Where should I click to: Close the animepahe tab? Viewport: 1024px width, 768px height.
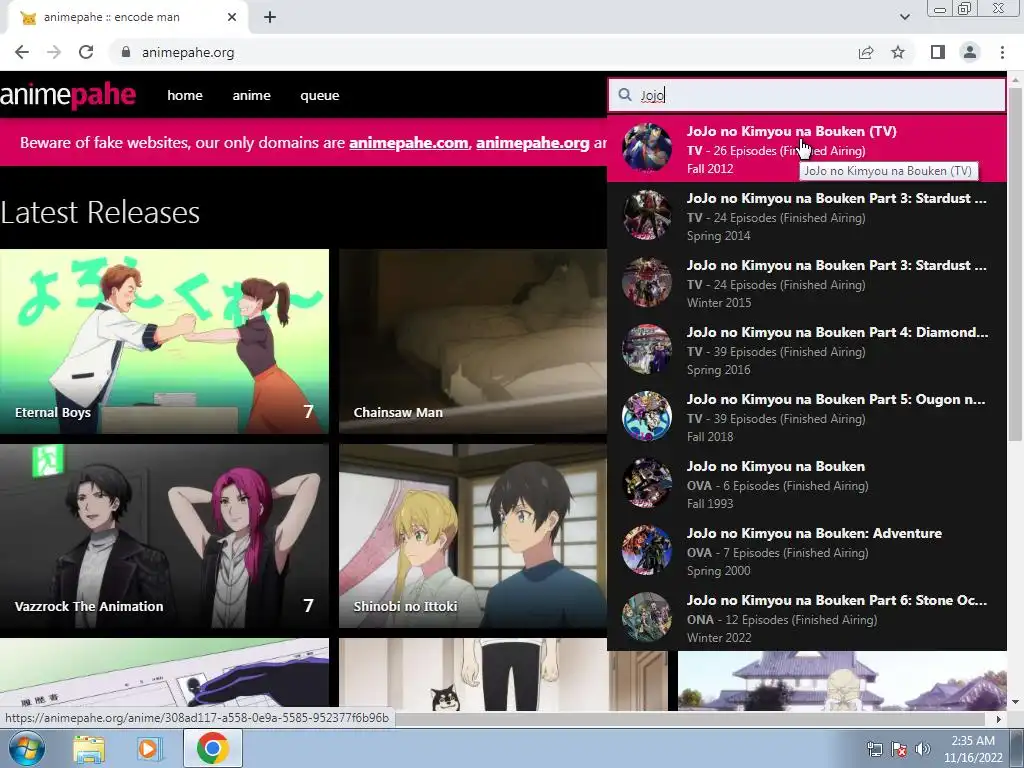[232, 17]
